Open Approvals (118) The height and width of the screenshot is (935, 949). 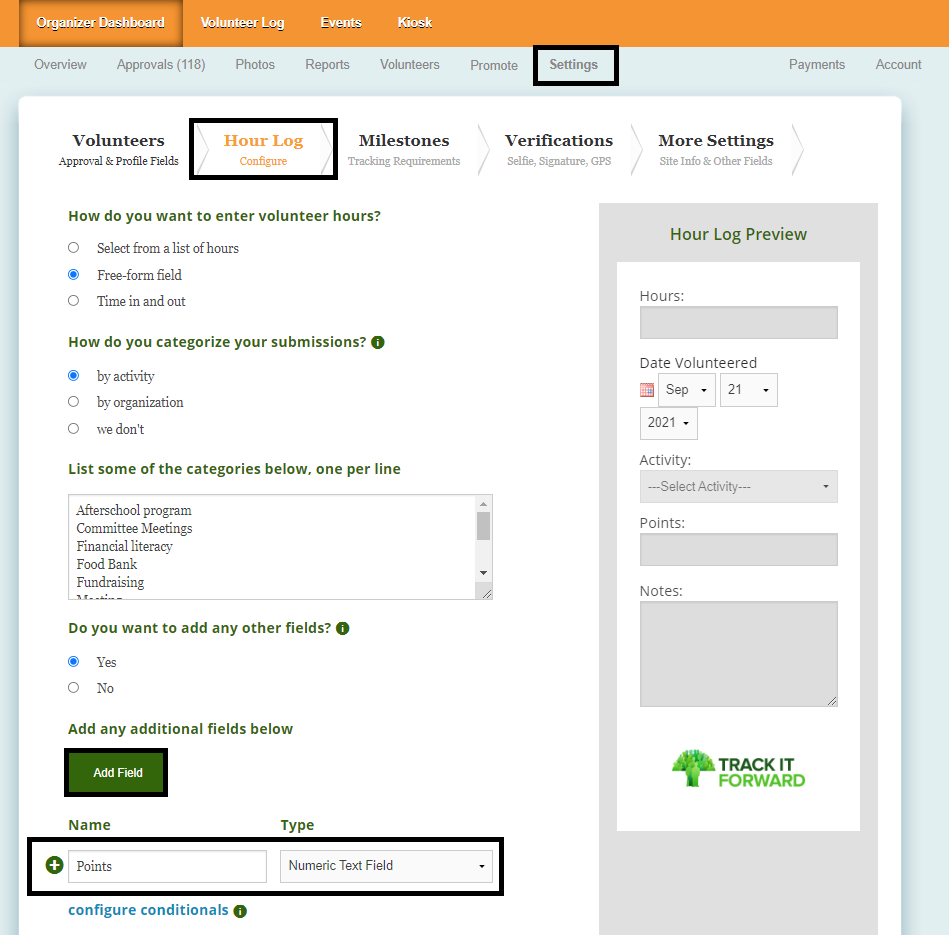coord(161,65)
